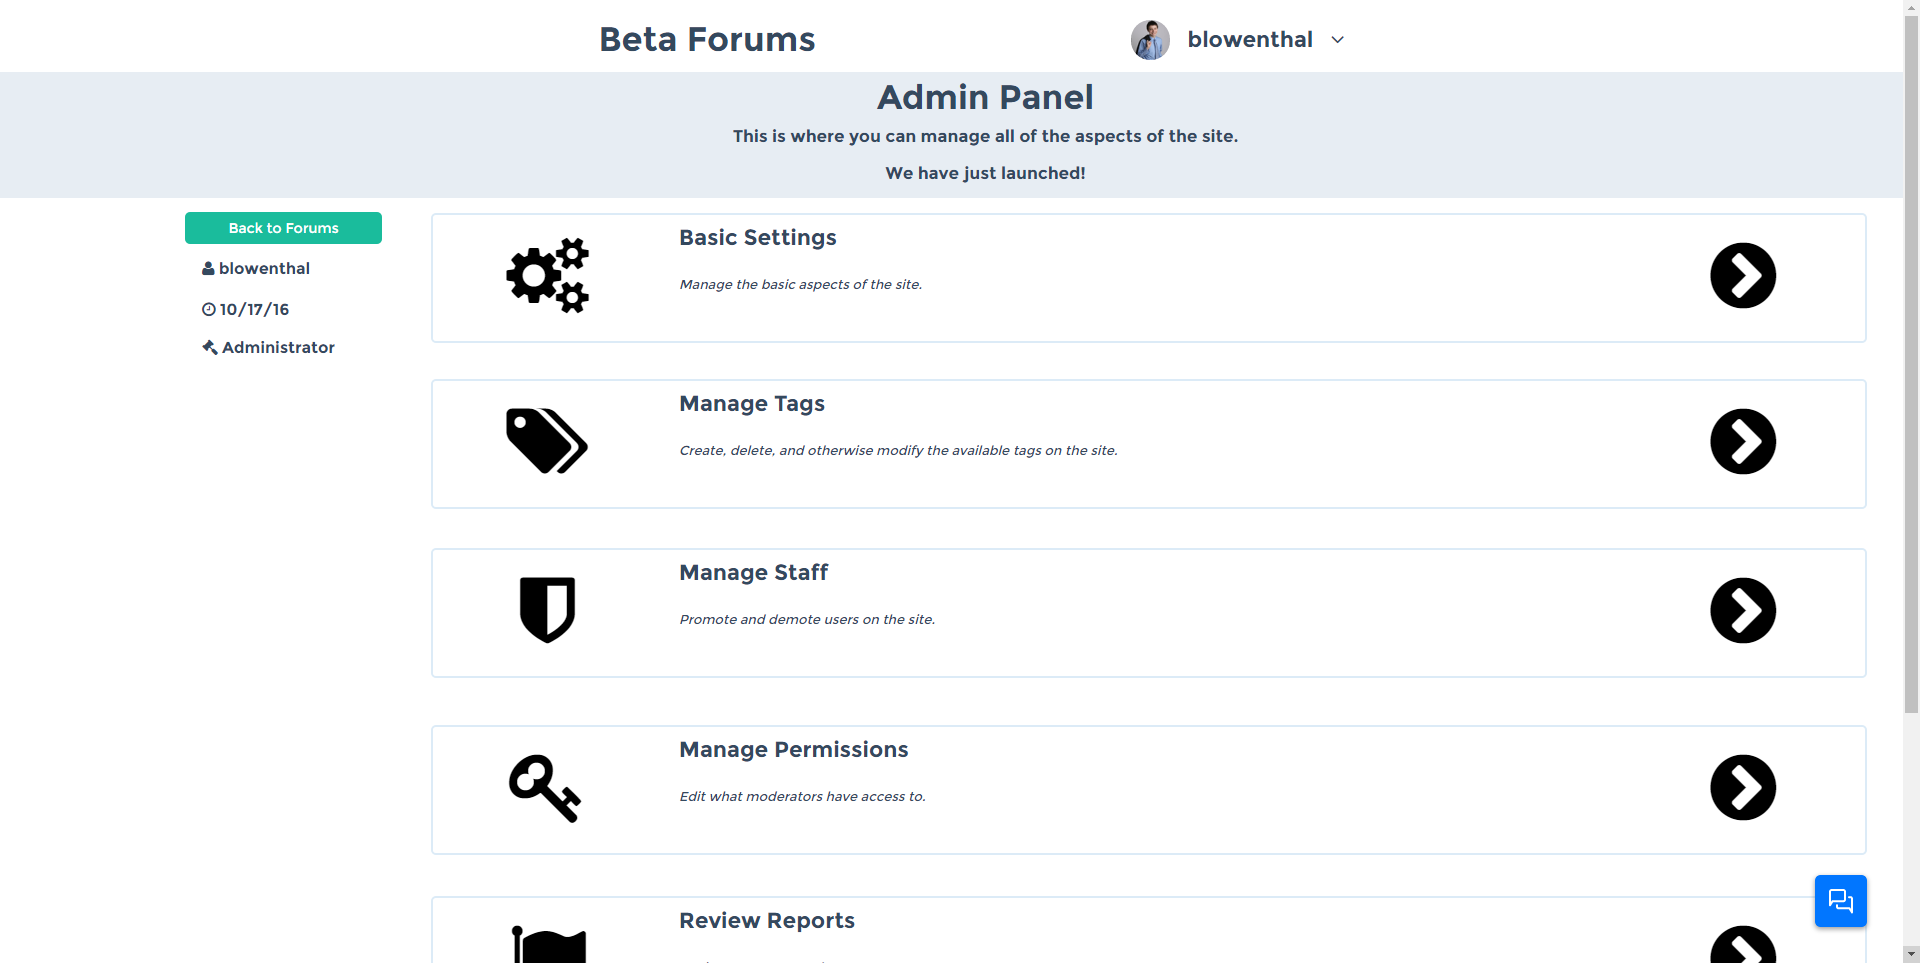Click the scroll-down arrow on the page scrollbar
1920x963 pixels.
coord(1911,954)
